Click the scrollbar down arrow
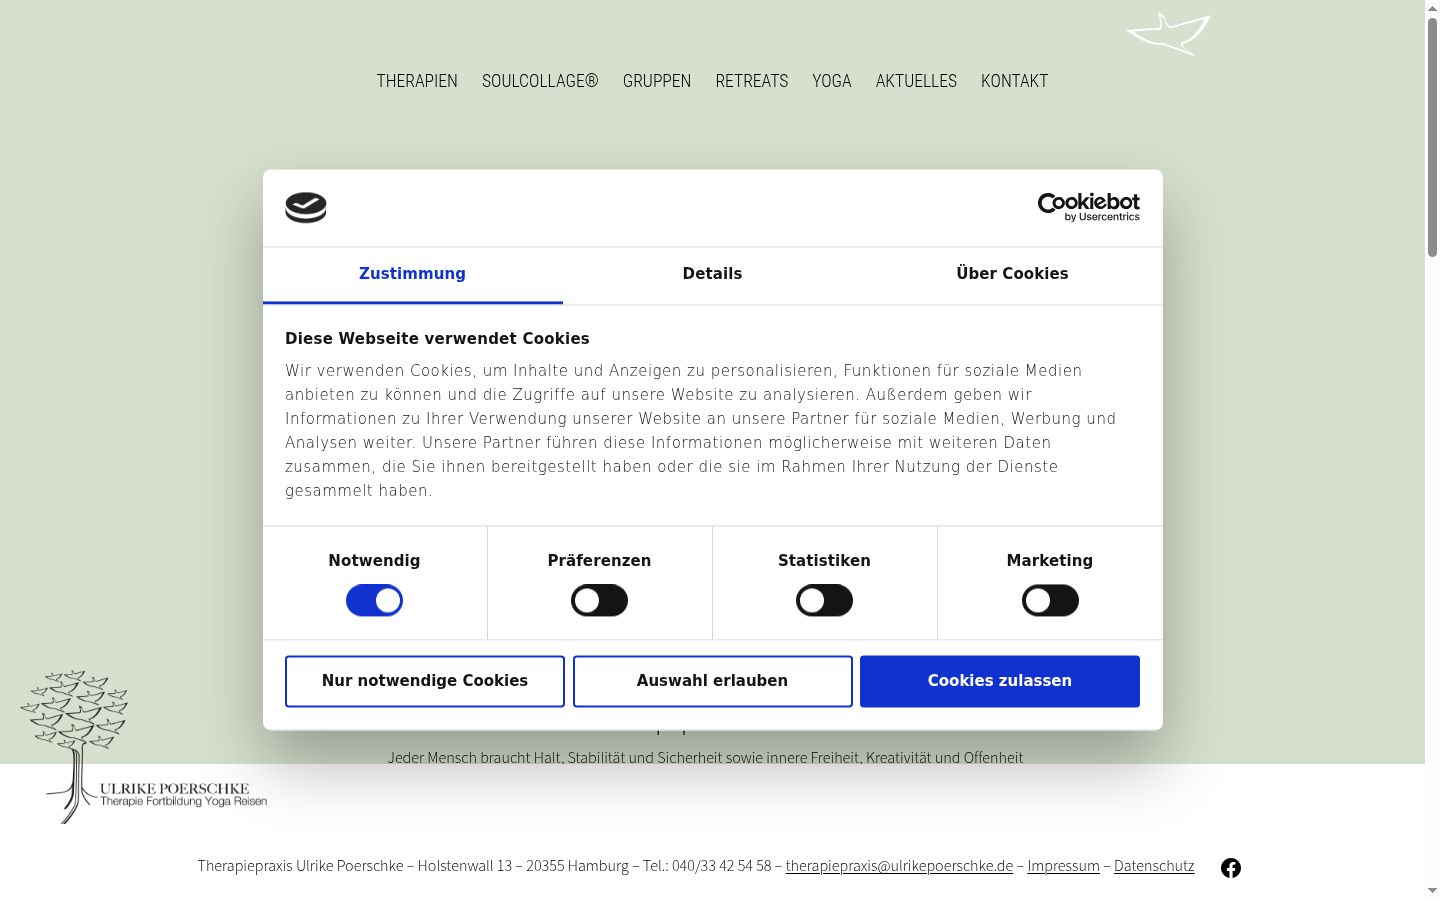Screen dimensions: 1440x900 point(1432,891)
